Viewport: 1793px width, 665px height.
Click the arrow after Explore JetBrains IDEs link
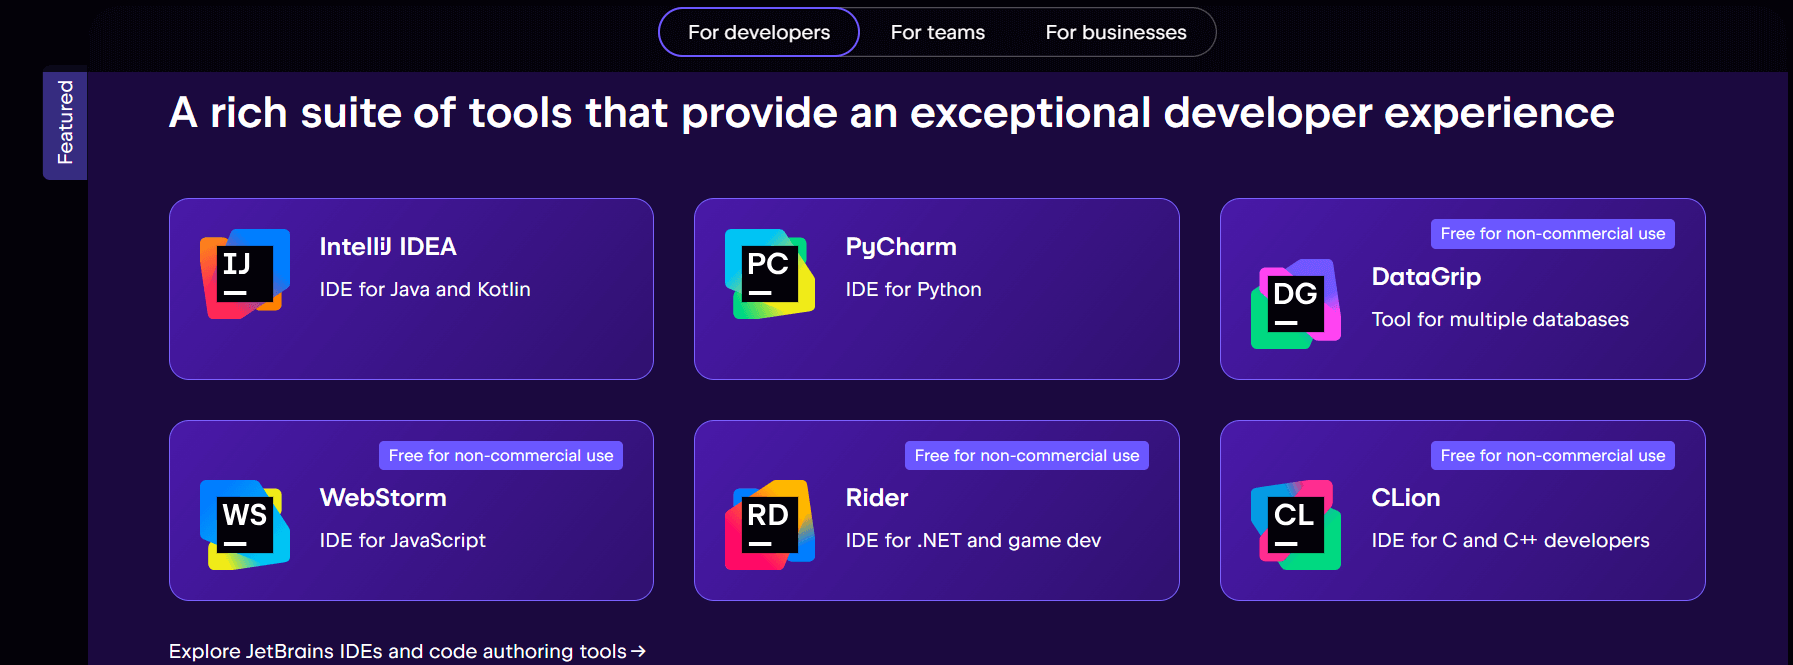639,652
